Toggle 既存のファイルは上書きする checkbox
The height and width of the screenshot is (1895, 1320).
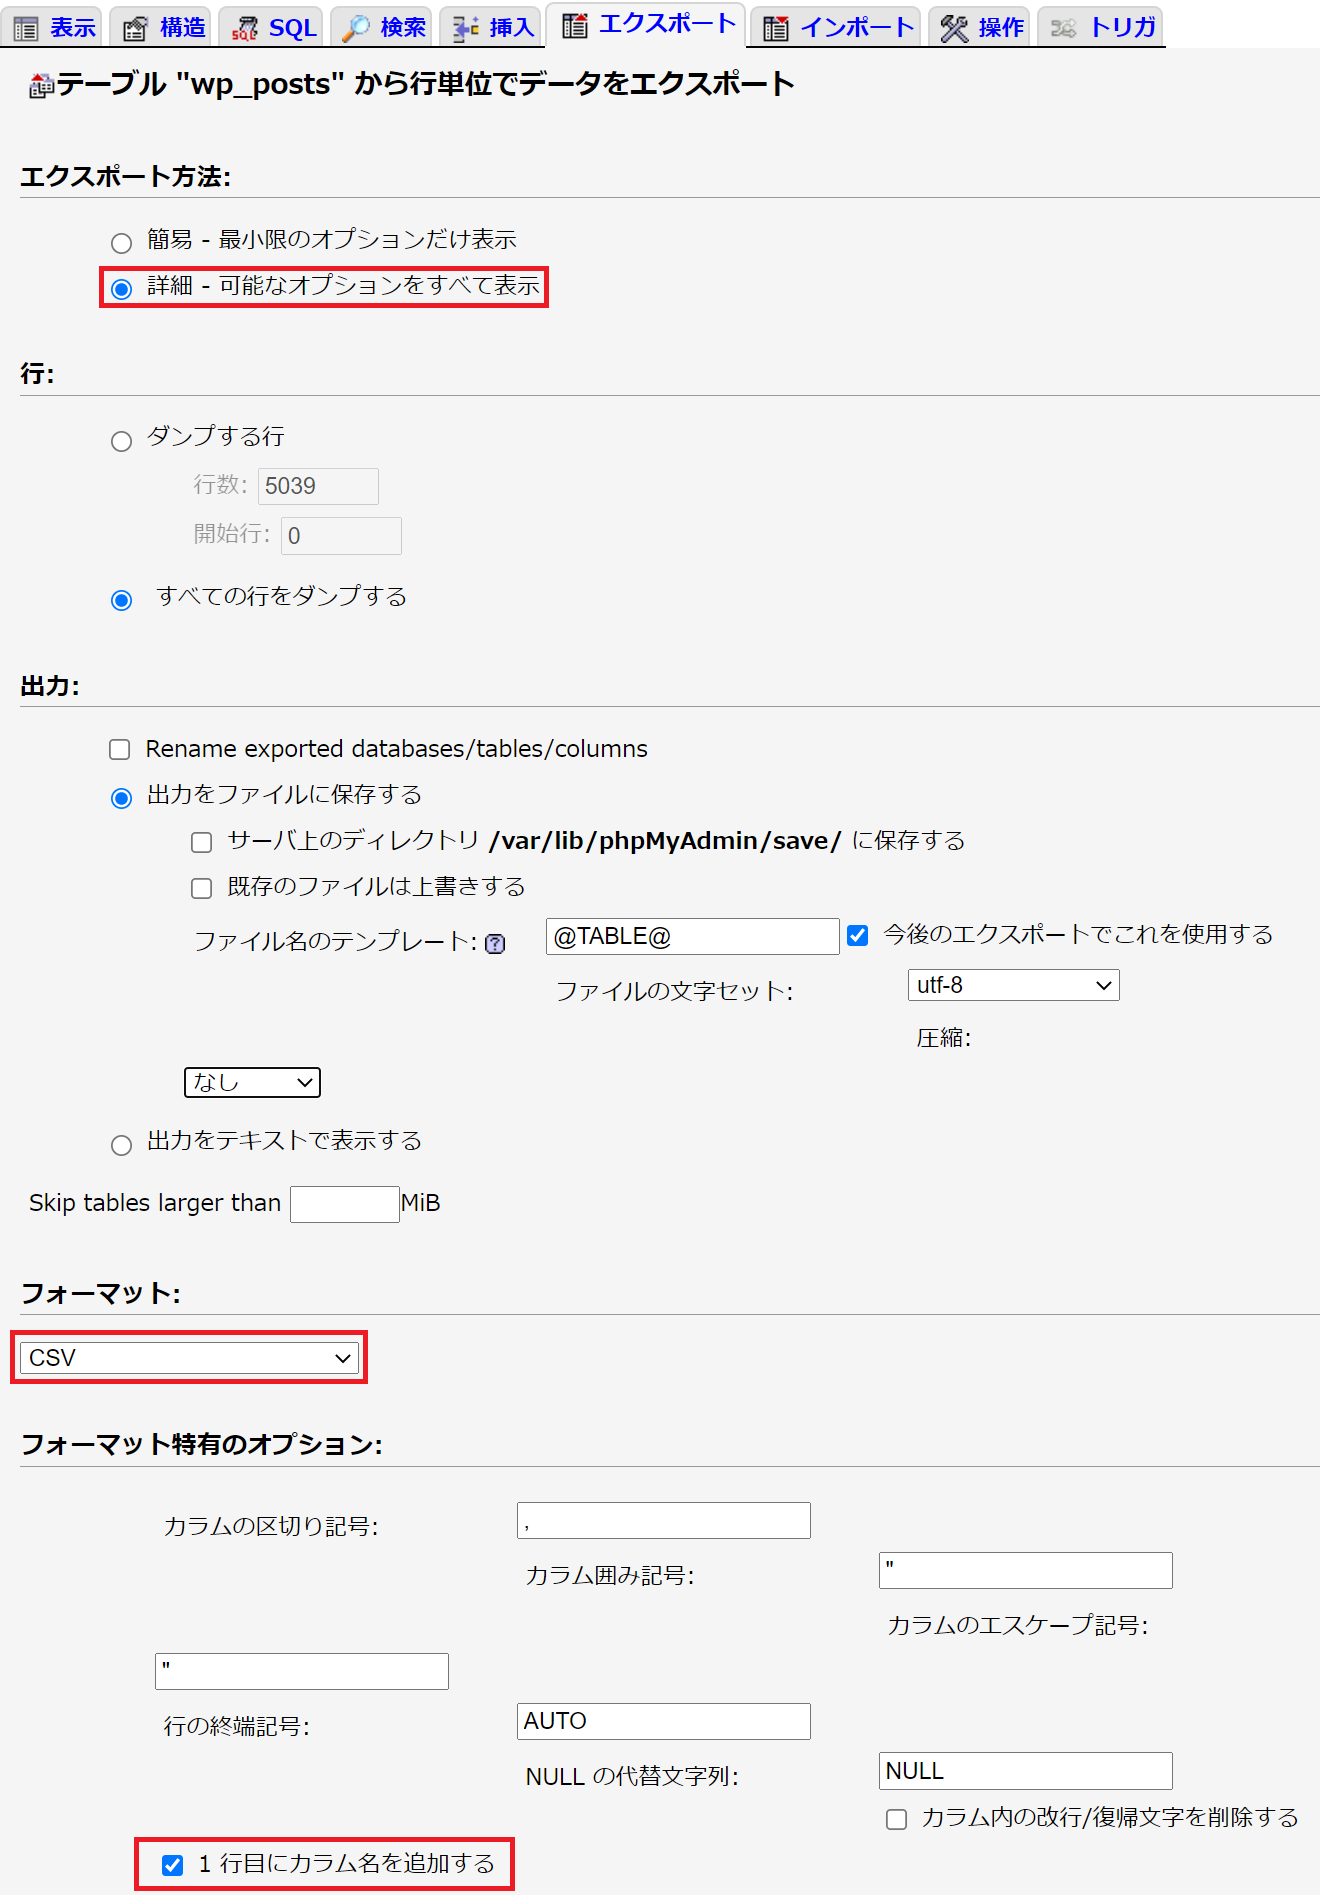(202, 888)
